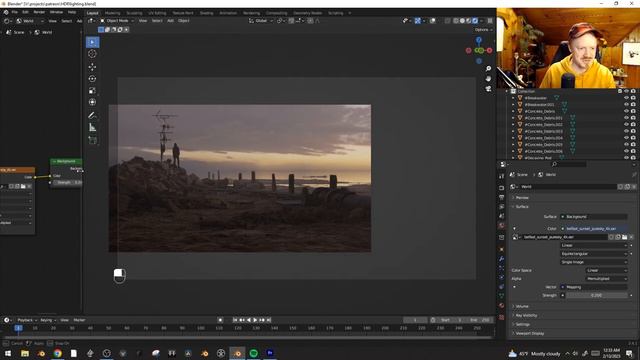The height and width of the screenshot is (360, 640).
Task: Select the Transform tool in viewport toolbar
Action: [93, 102]
